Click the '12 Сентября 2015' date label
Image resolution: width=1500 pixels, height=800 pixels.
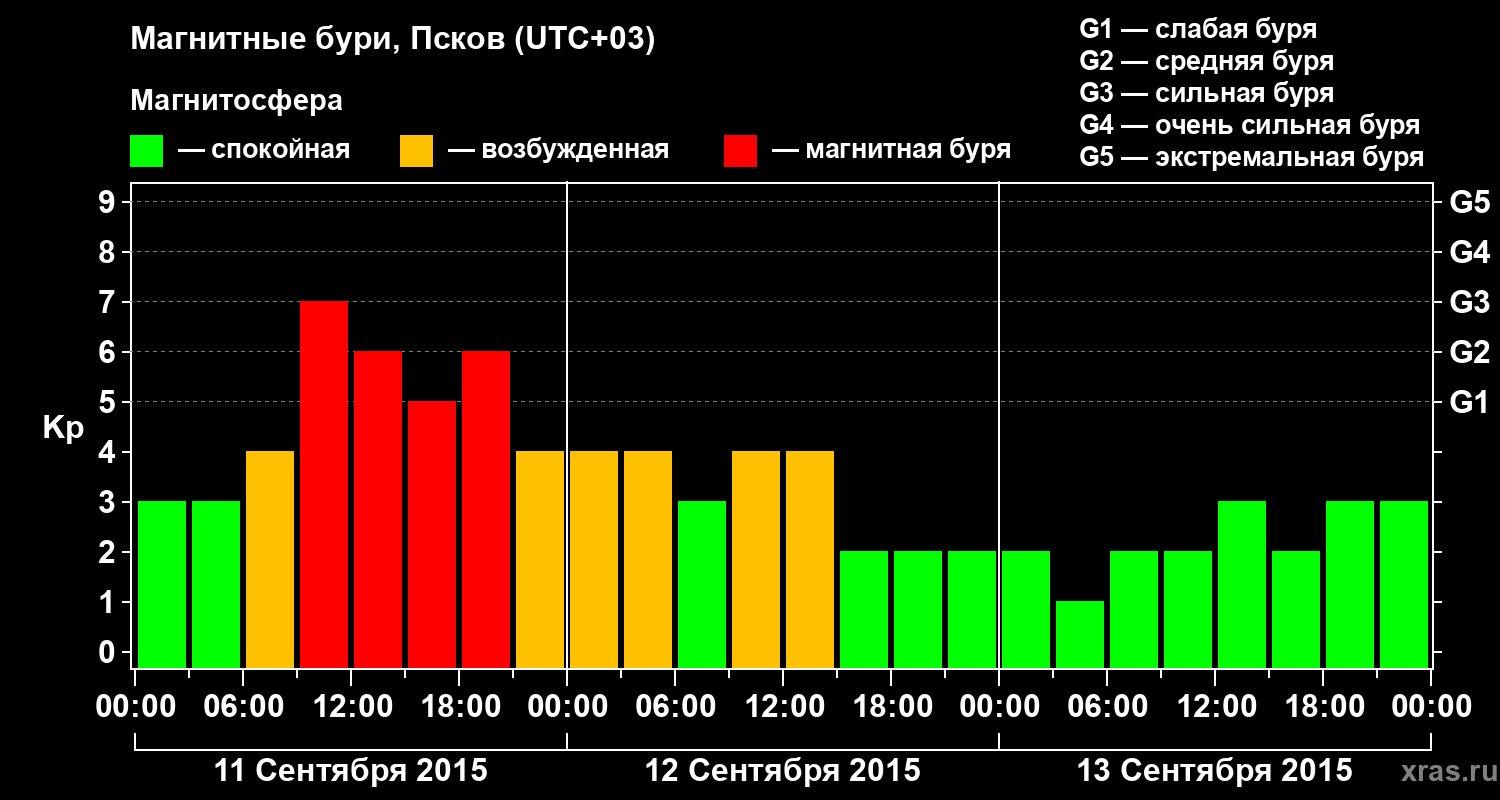(783, 771)
